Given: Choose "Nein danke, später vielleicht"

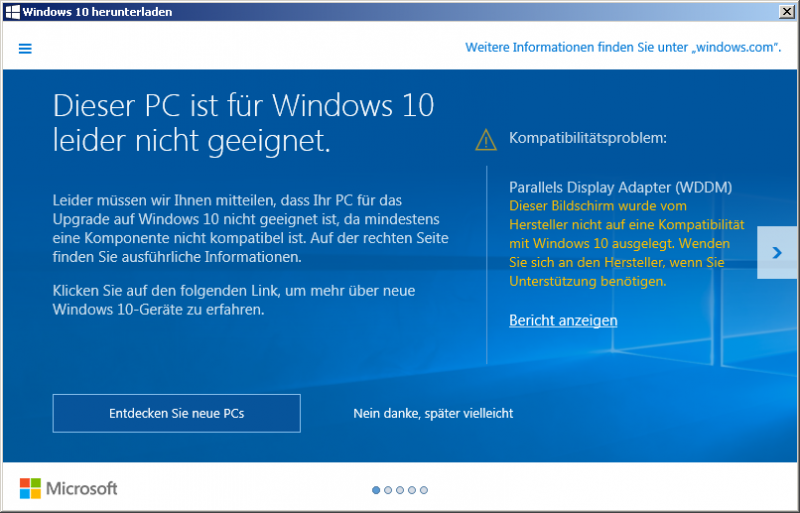Looking at the screenshot, I should [x=433, y=413].
